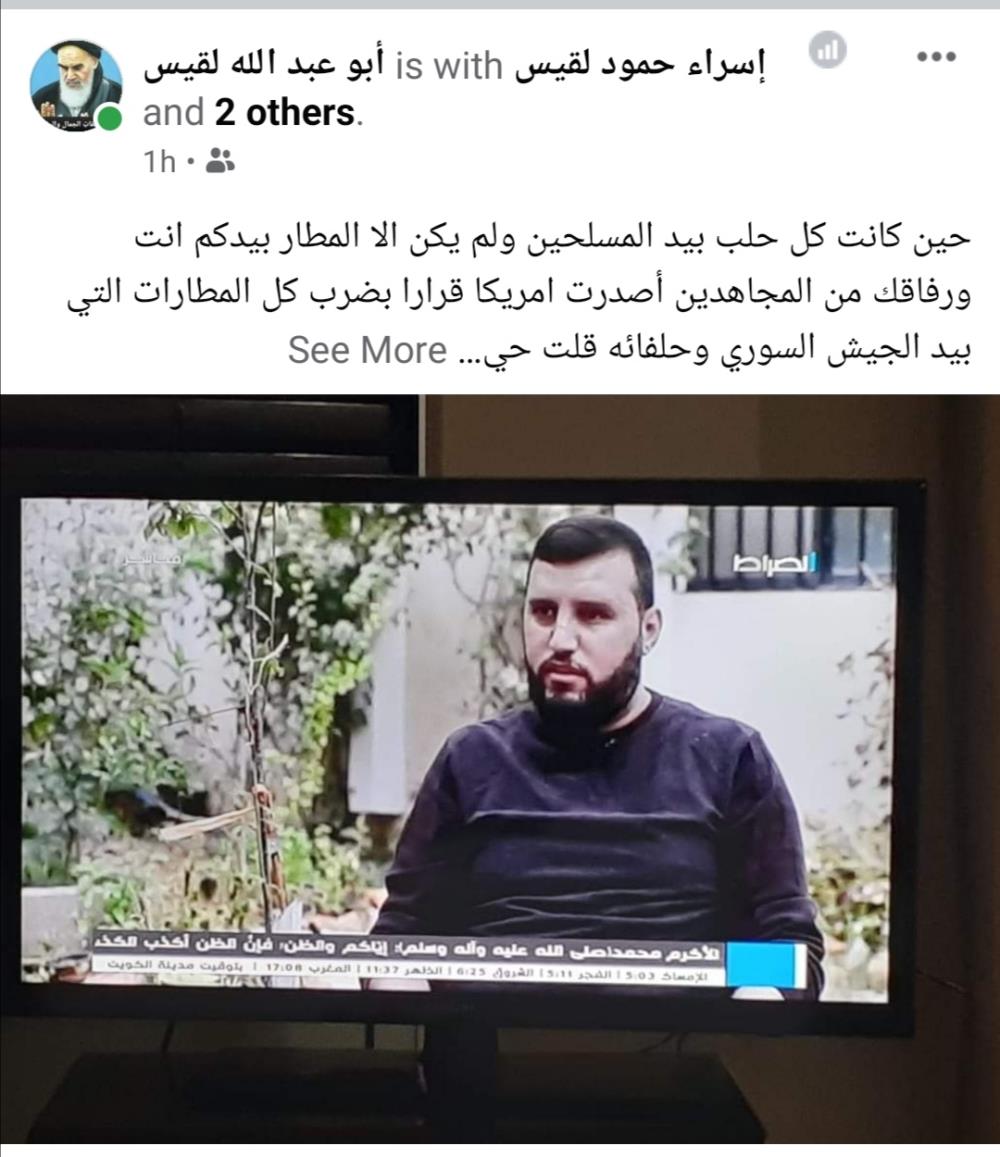Open the poster's round profile picture
Screen dimensions: 1000x1157
(76, 85)
